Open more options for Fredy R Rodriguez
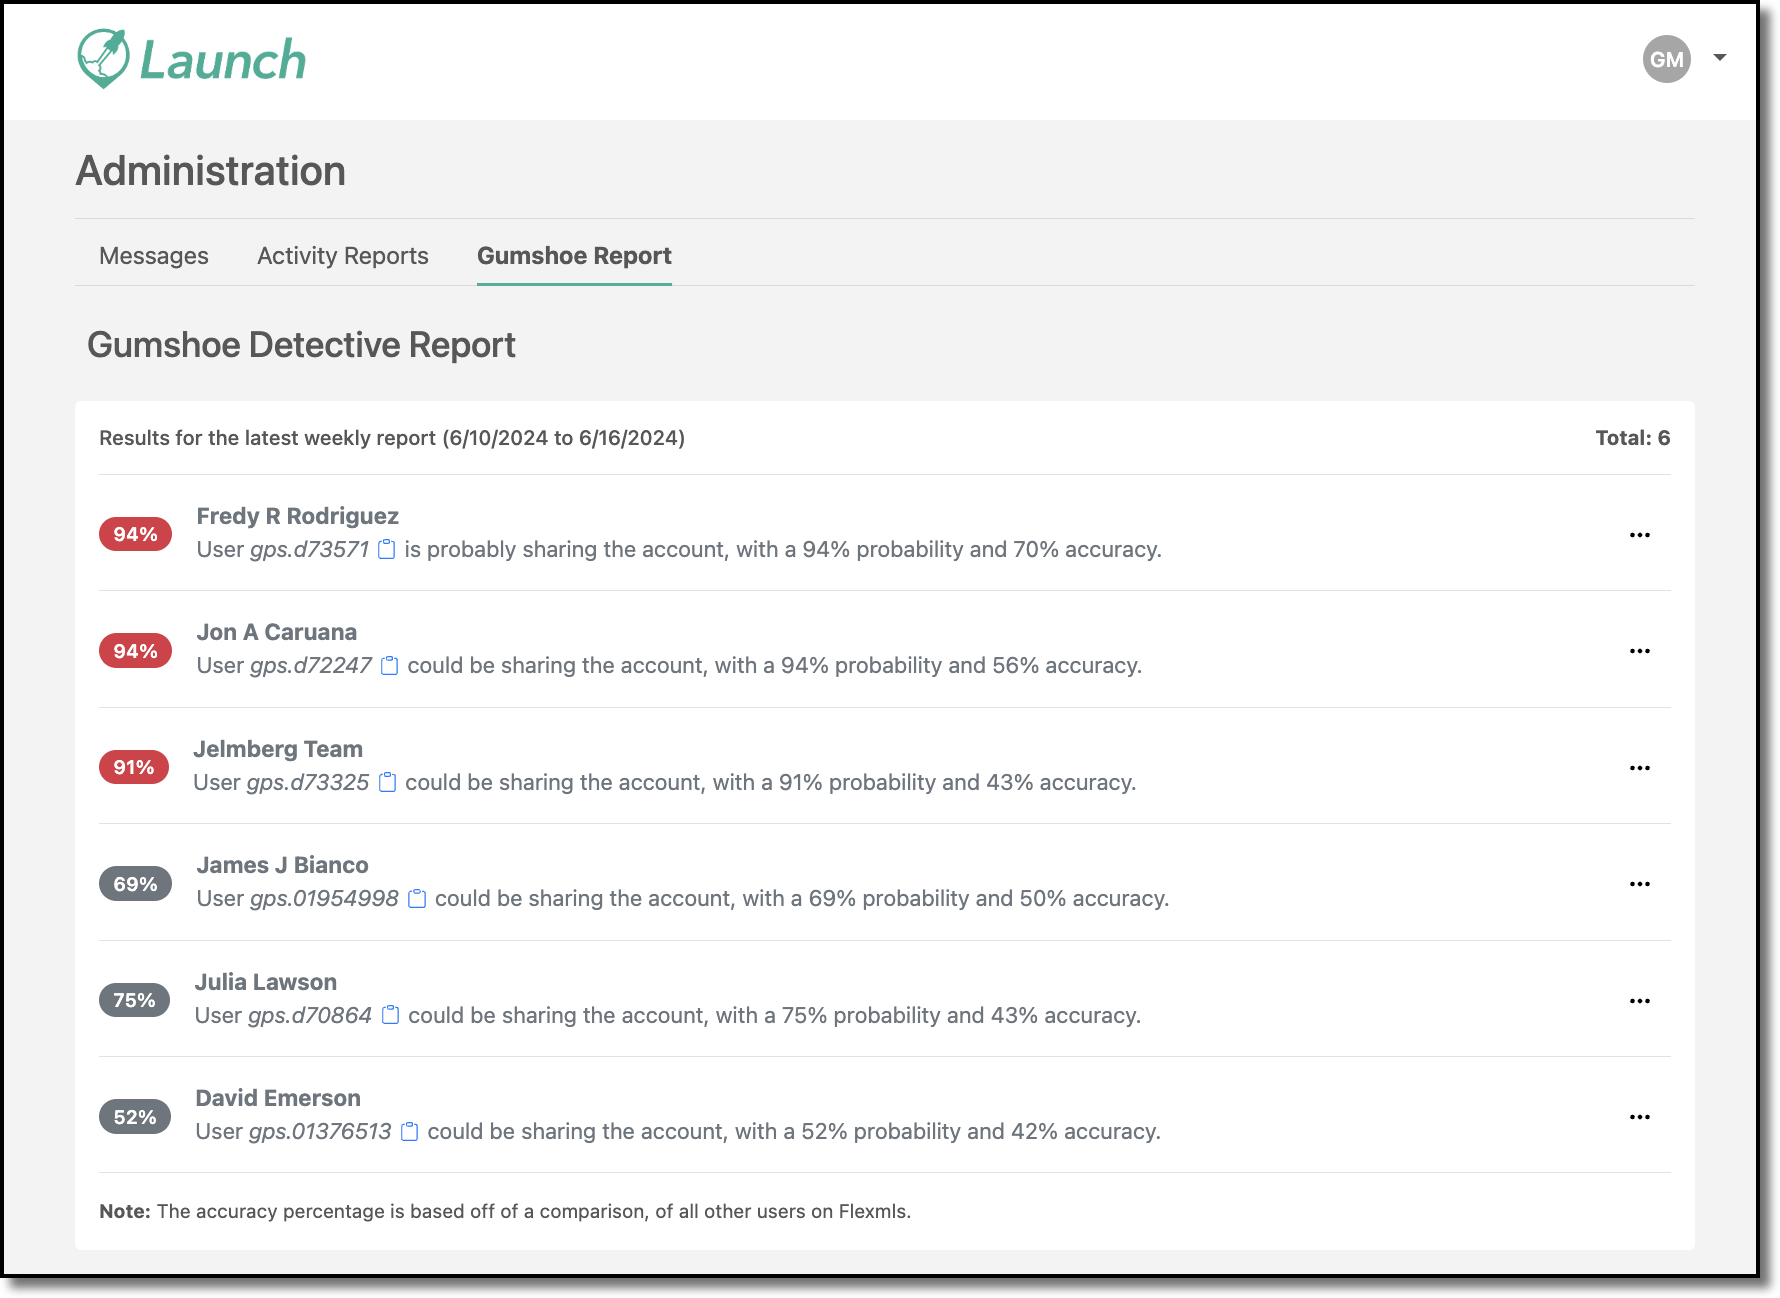This screenshot has width=1780, height=1298. click(x=1640, y=535)
